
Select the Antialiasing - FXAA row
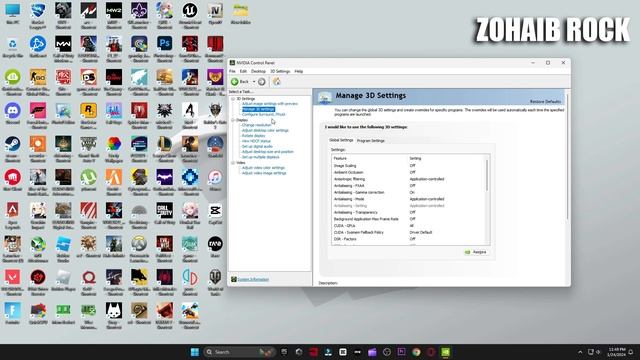tap(409, 186)
